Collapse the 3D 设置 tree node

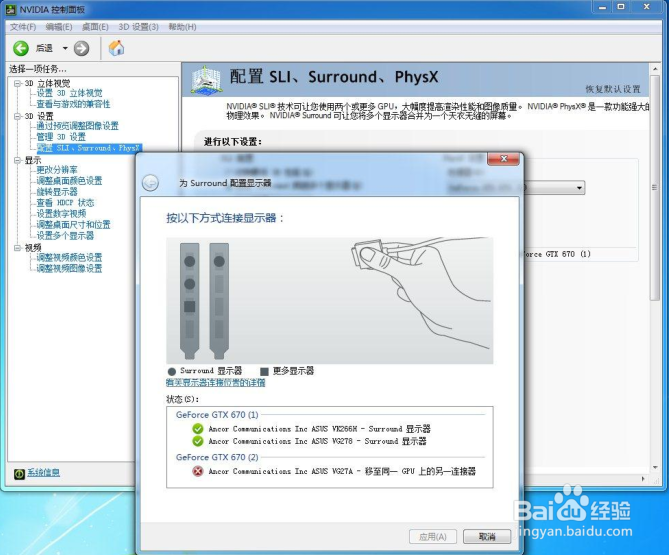point(17,116)
